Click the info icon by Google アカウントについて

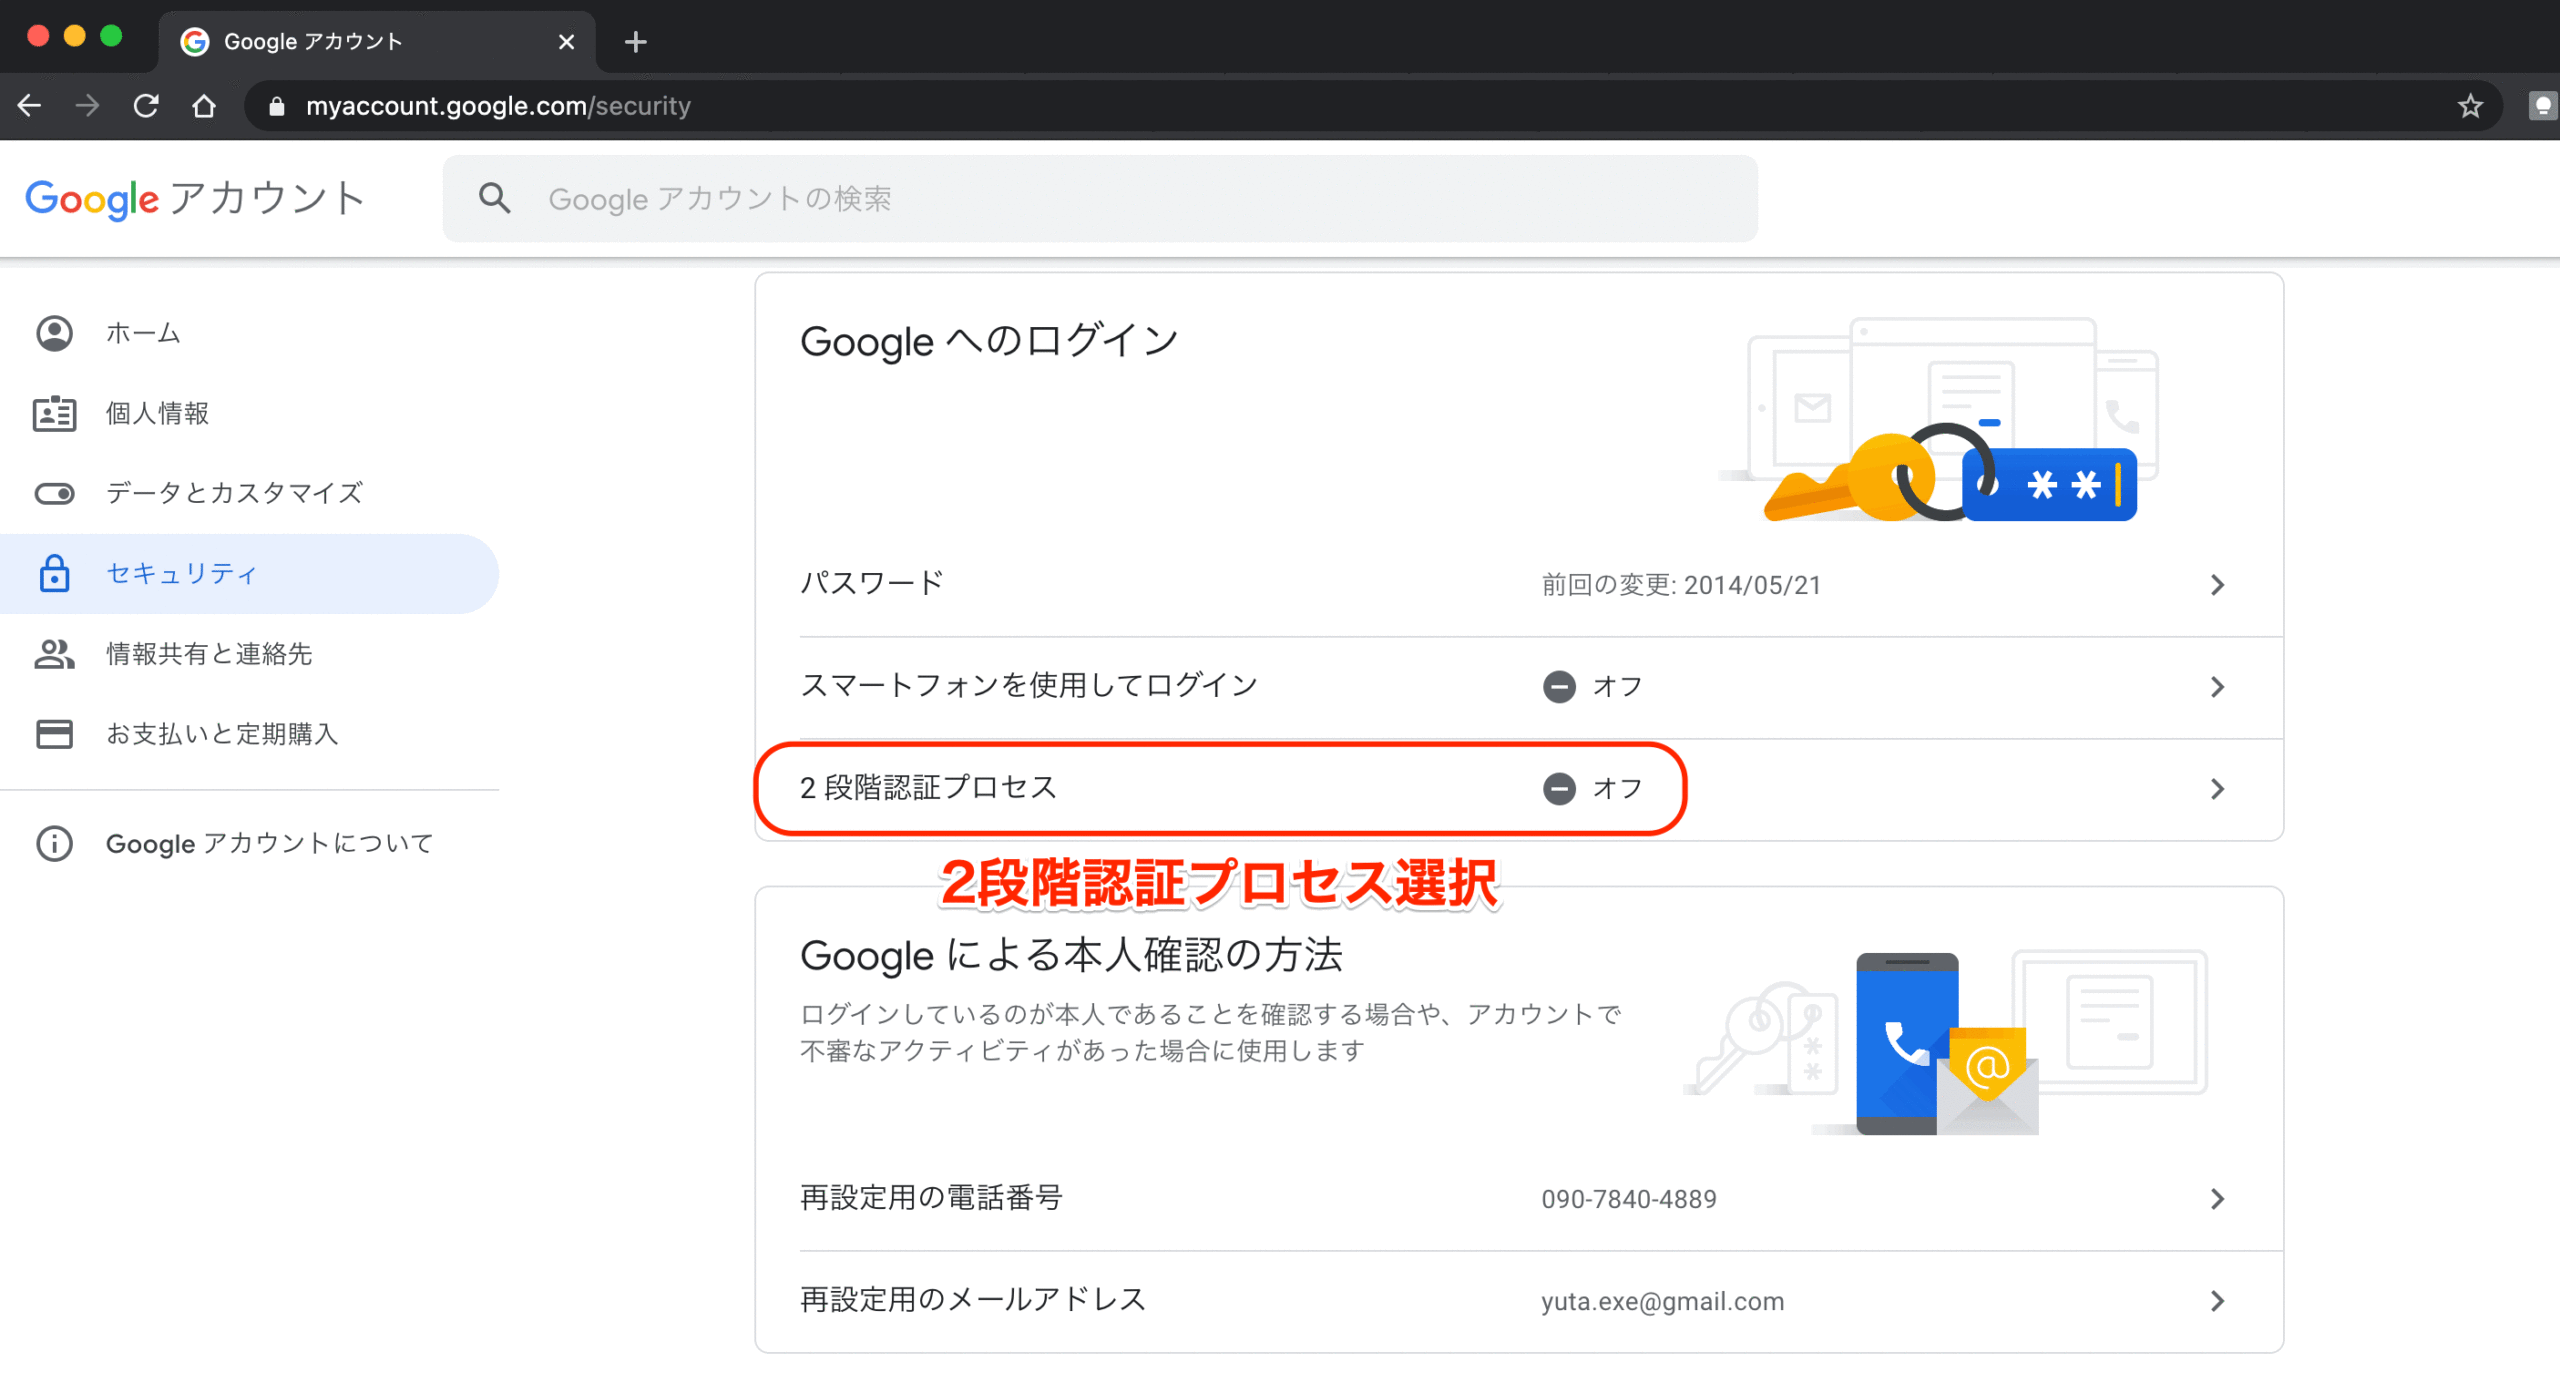tap(54, 843)
